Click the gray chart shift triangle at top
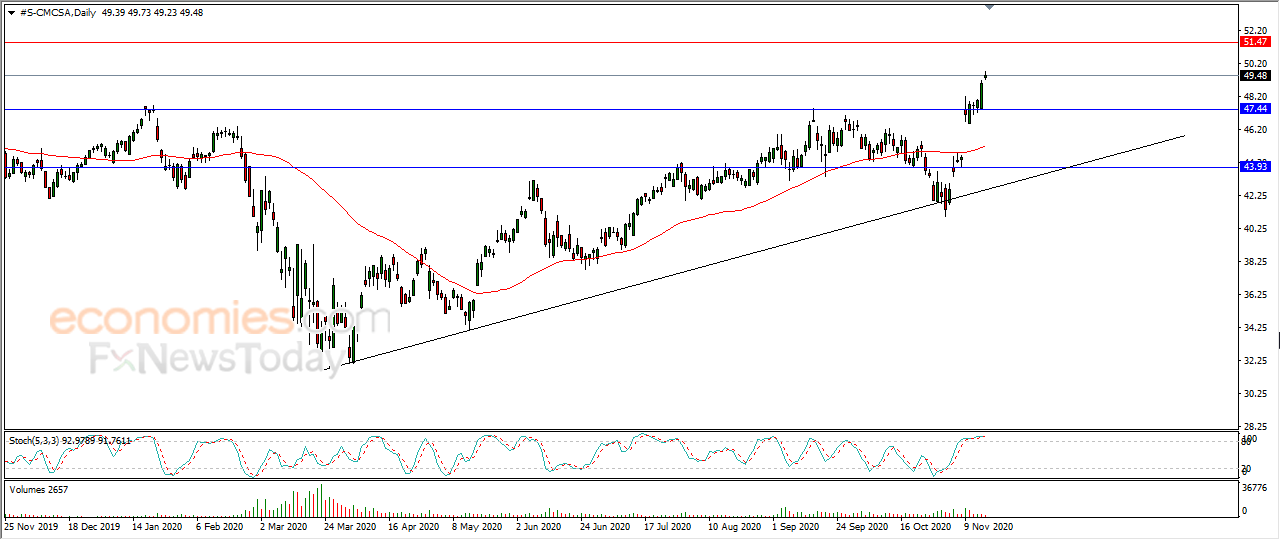 pos(989,7)
